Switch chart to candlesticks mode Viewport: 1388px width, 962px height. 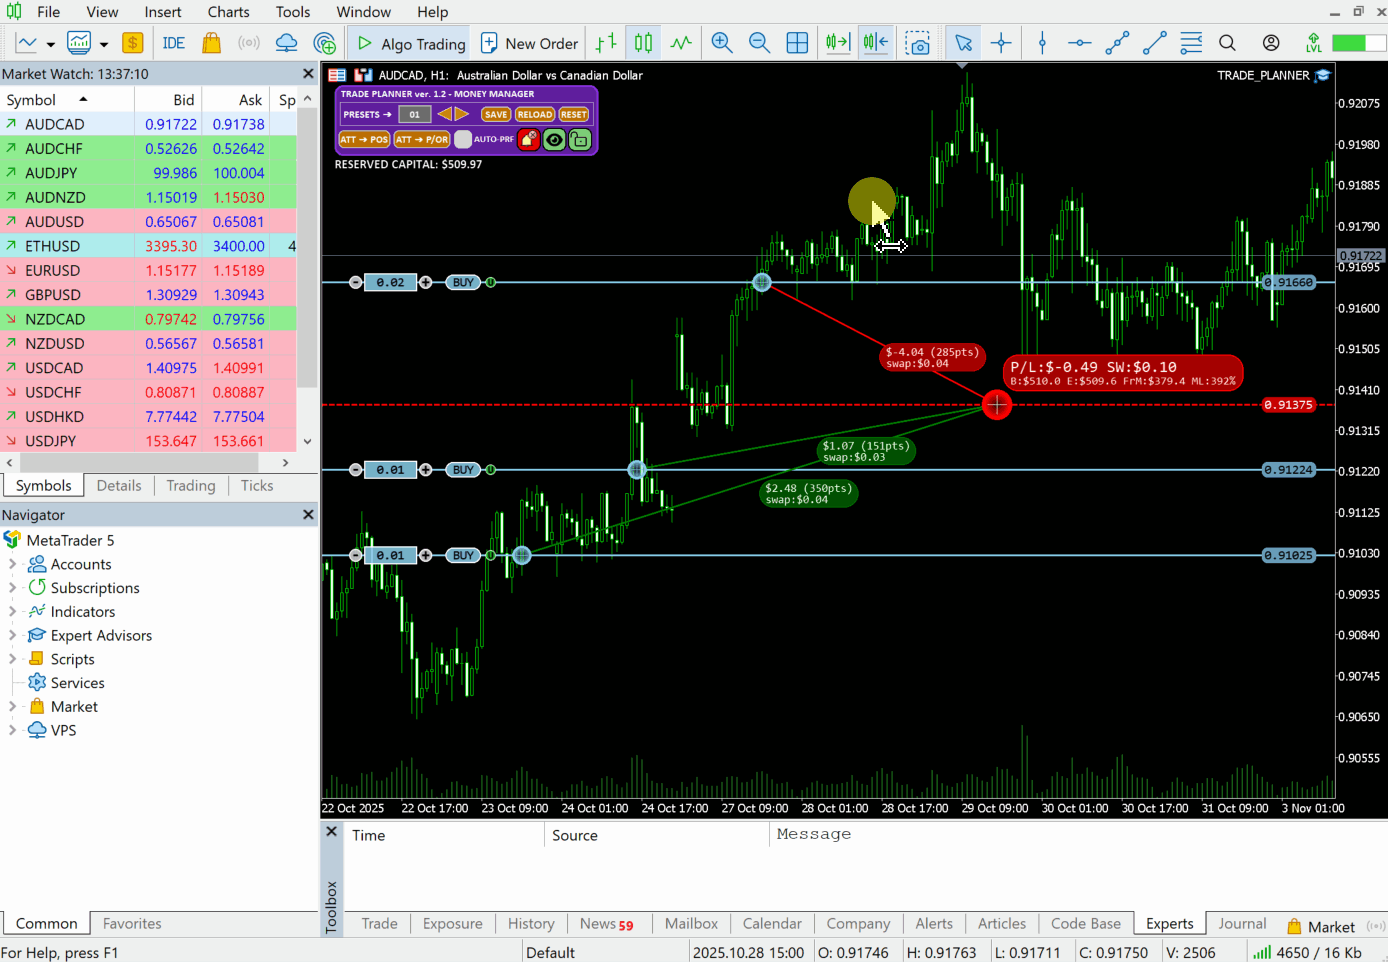tap(643, 43)
